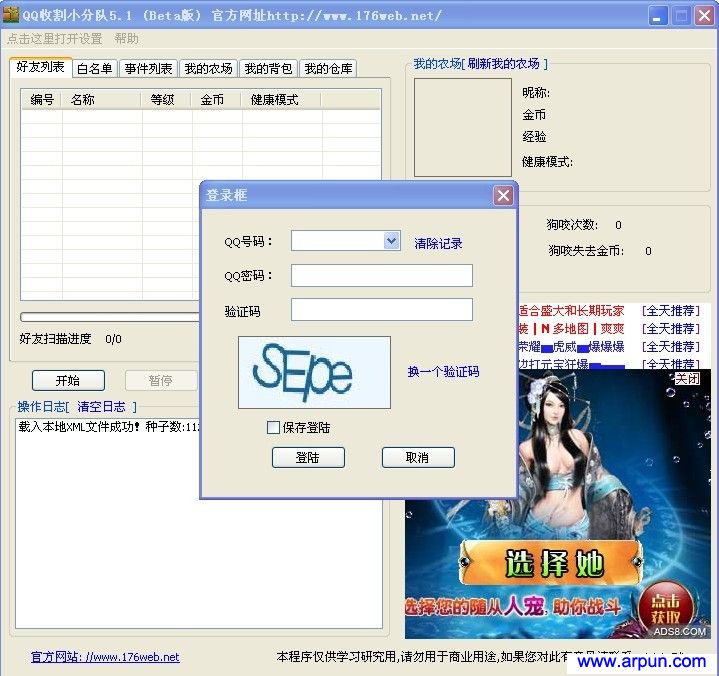Click the 狗咬失去金币 label
Image resolution: width=719 pixels, height=676 pixels.
click(x=586, y=251)
